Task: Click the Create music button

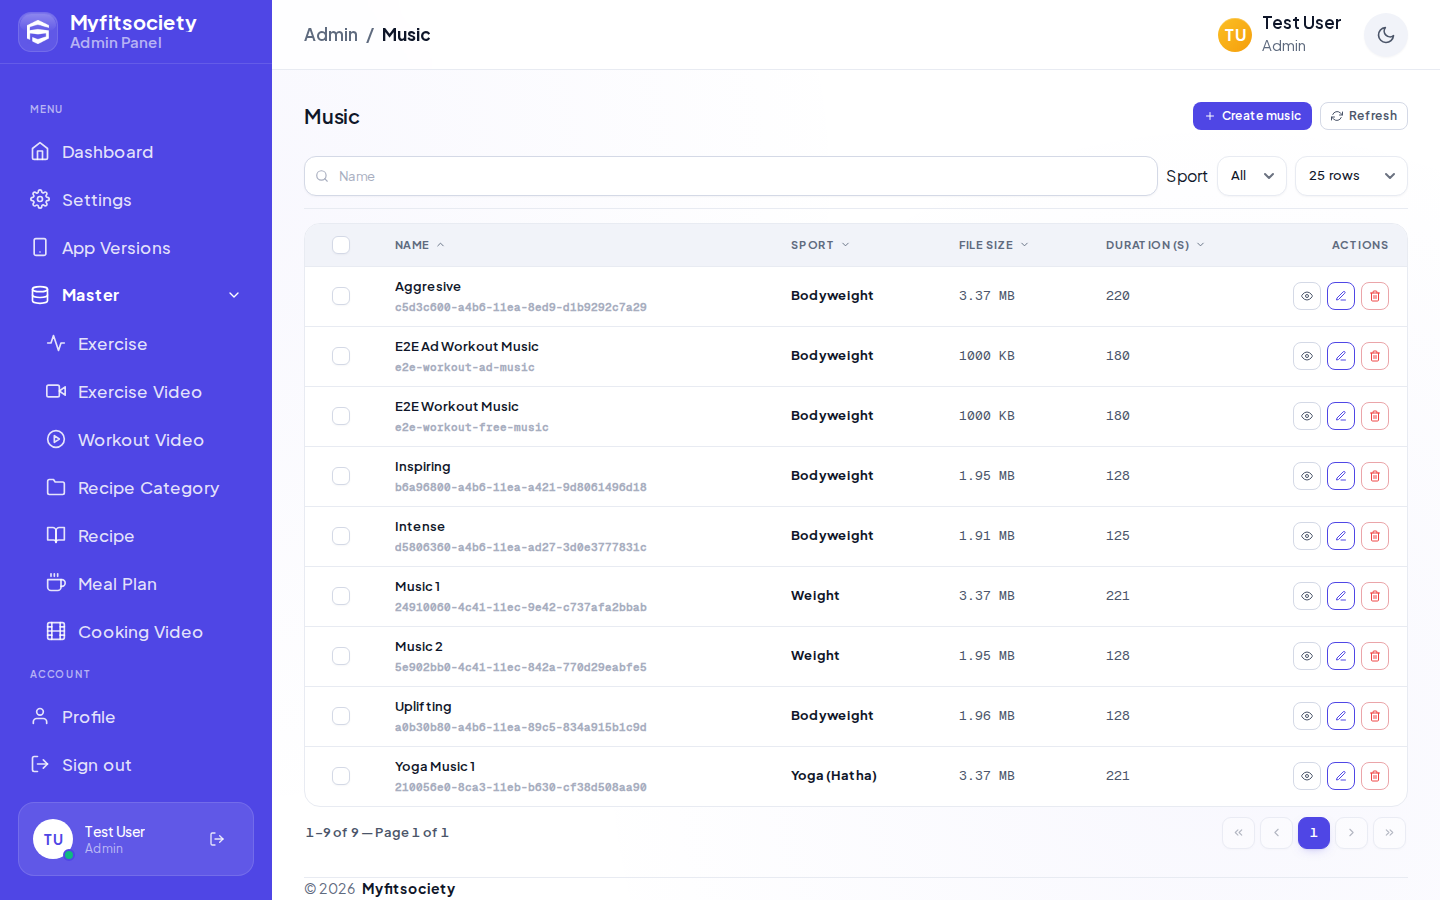Action: (1252, 116)
